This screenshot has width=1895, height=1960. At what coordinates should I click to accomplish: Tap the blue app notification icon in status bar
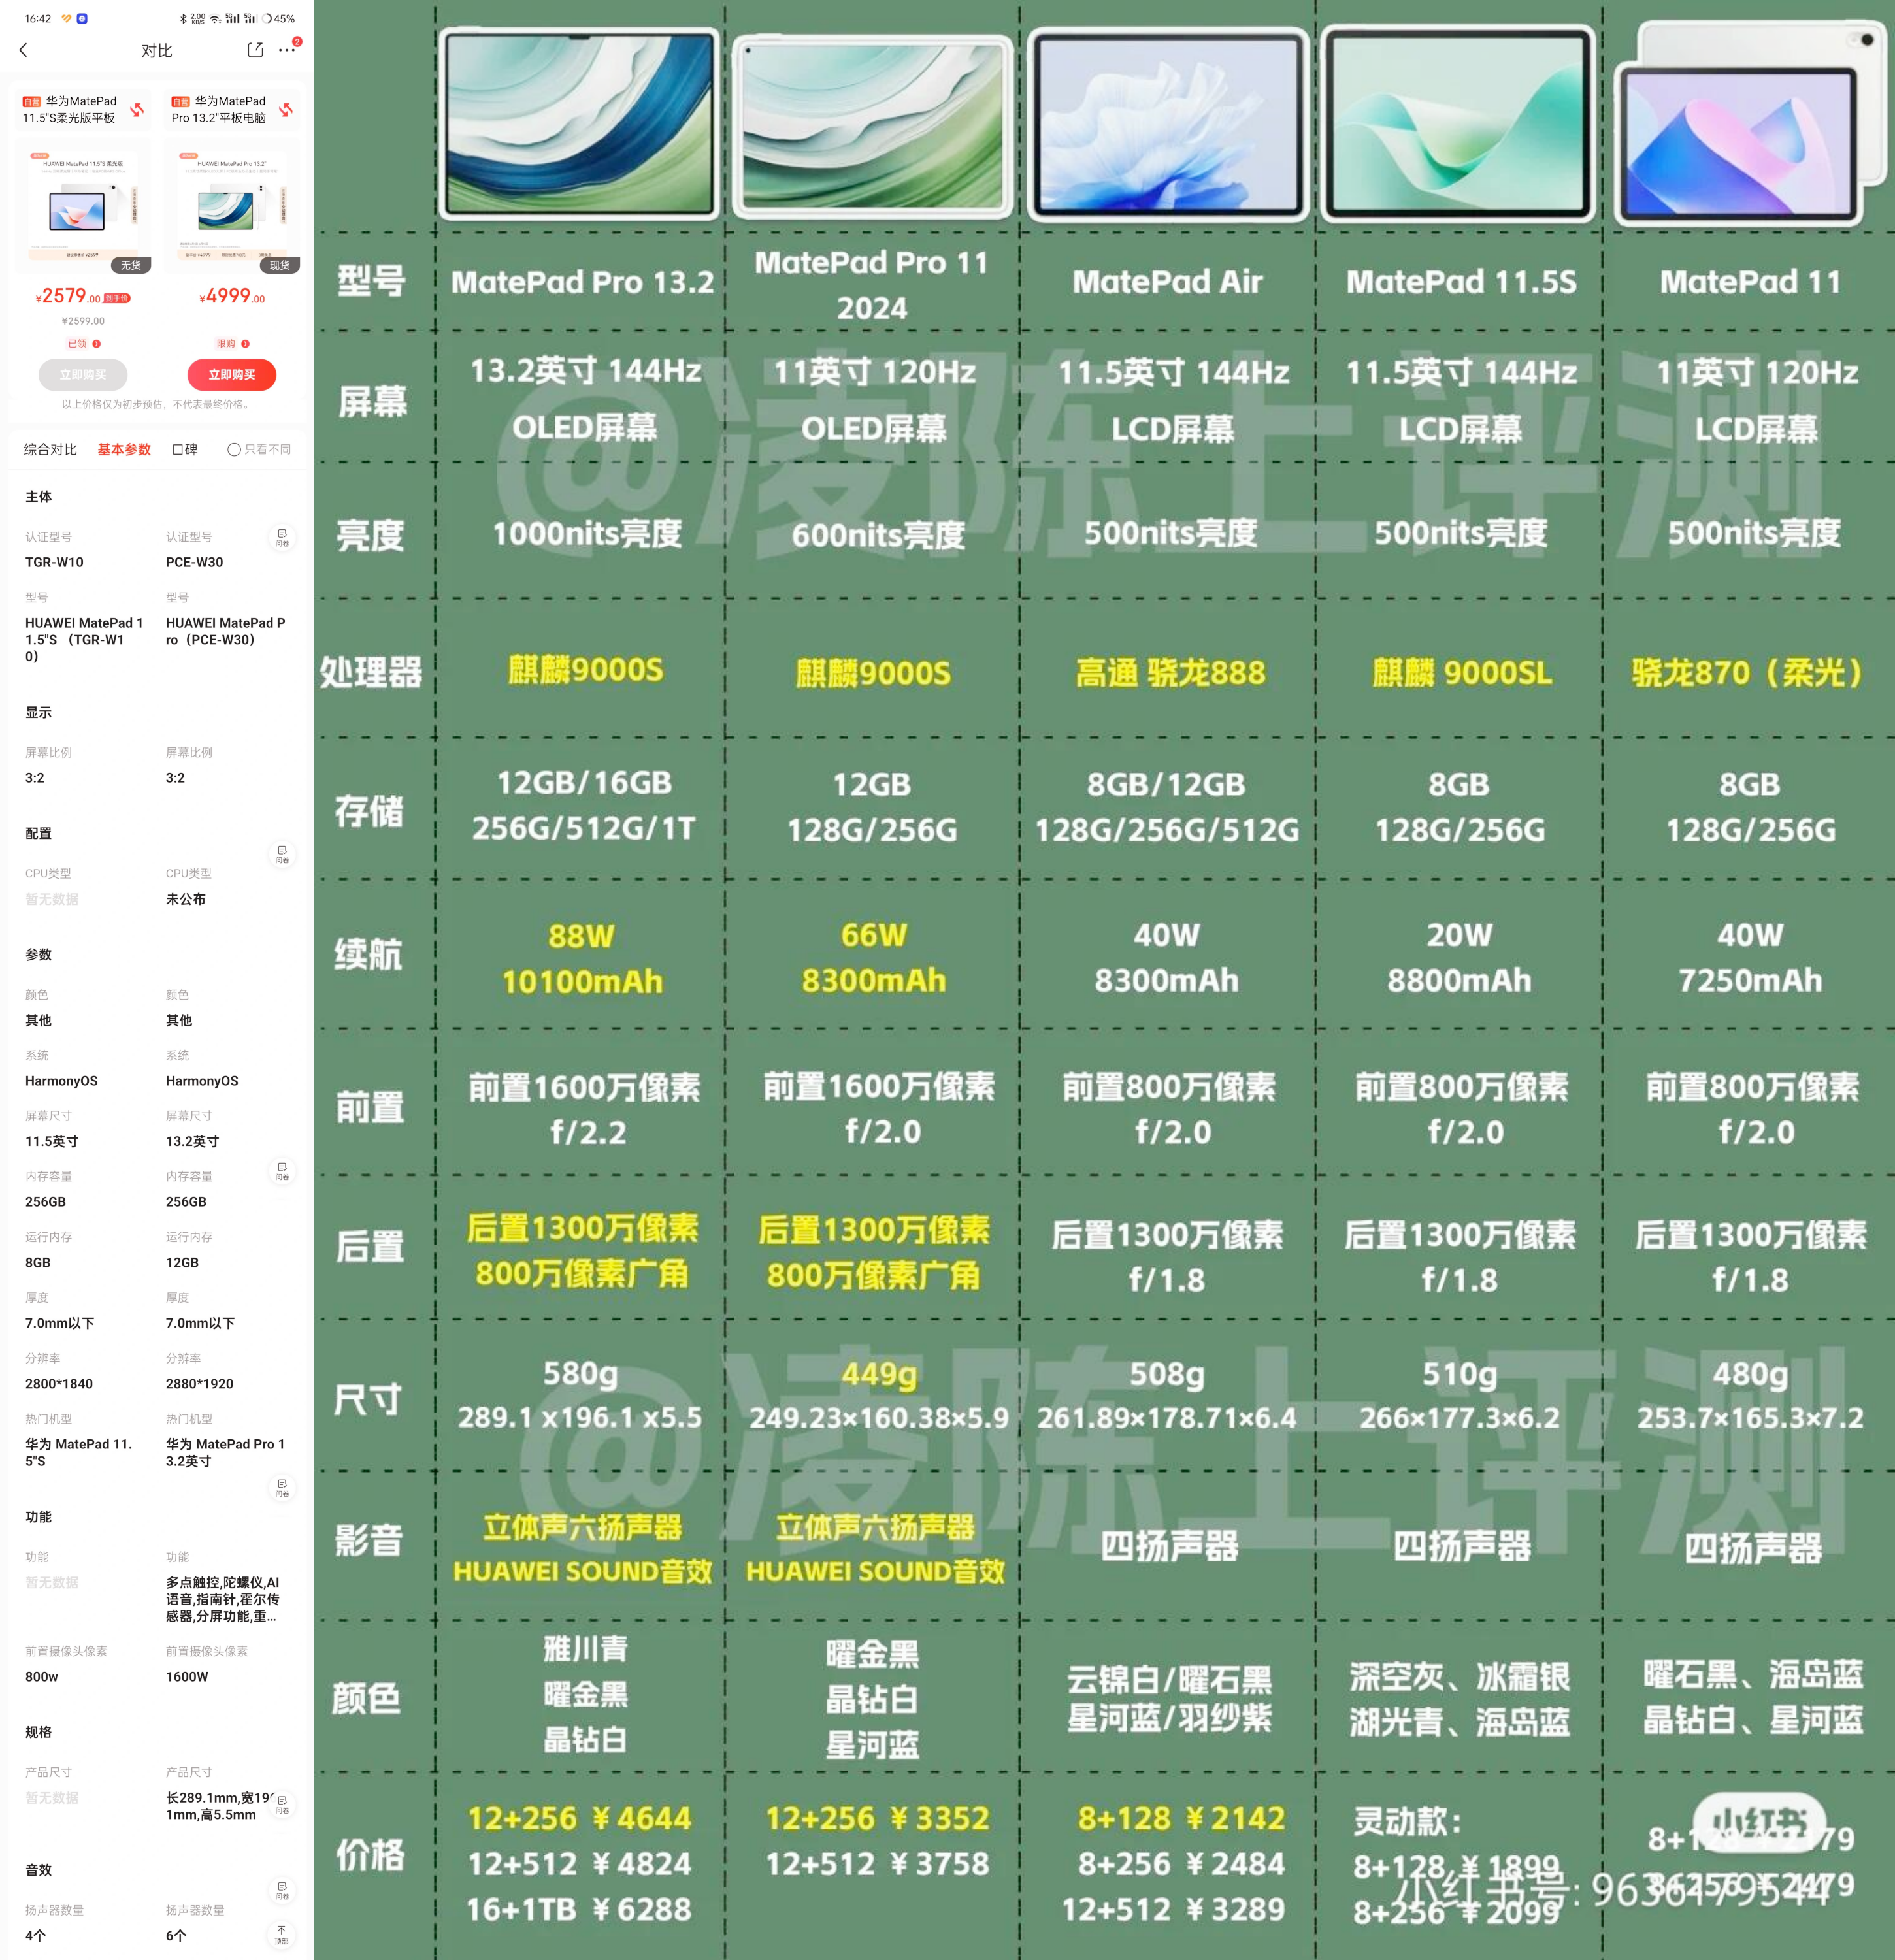click(x=82, y=18)
